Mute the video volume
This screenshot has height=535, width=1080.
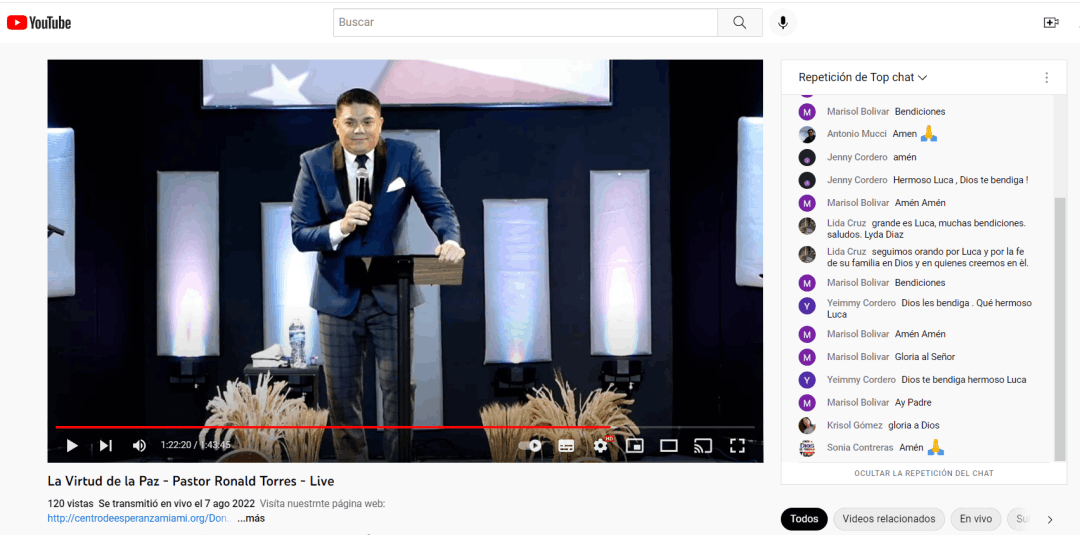tap(139, 445)
